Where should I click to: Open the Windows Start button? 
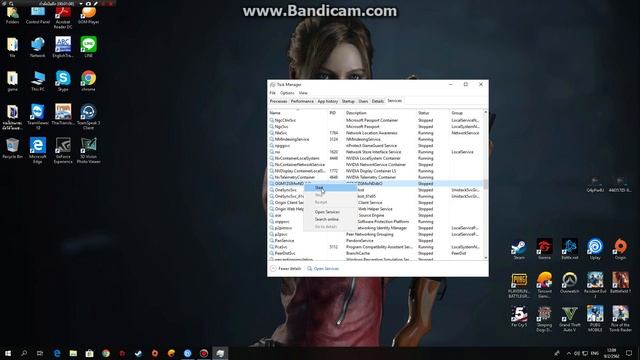[8, 353]
